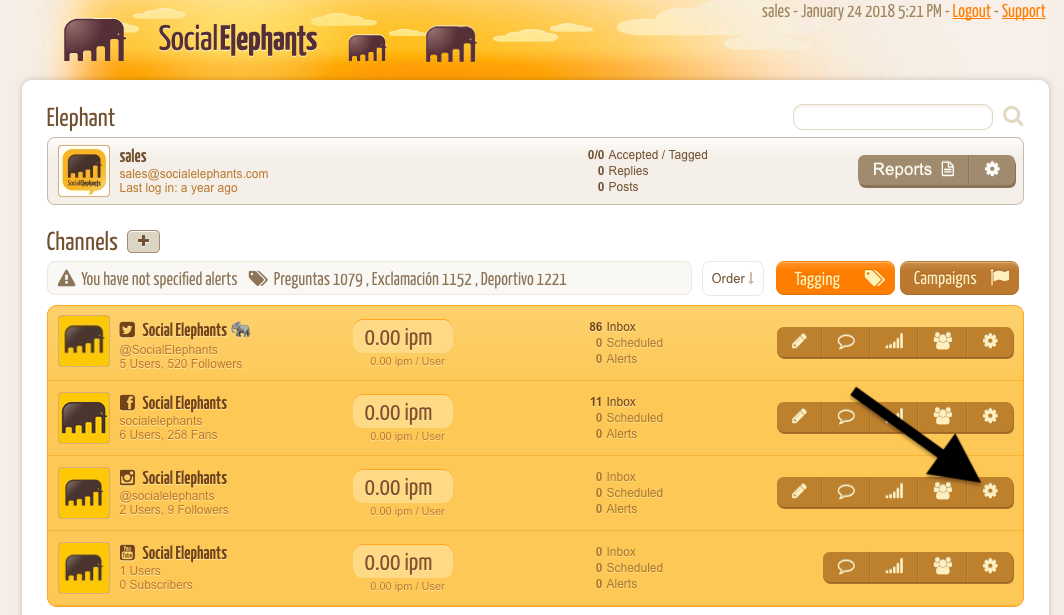Open conversations for Instagram @socialelephants channel
The height and width of the screenshot is (615, 1064).
[846, 491]
